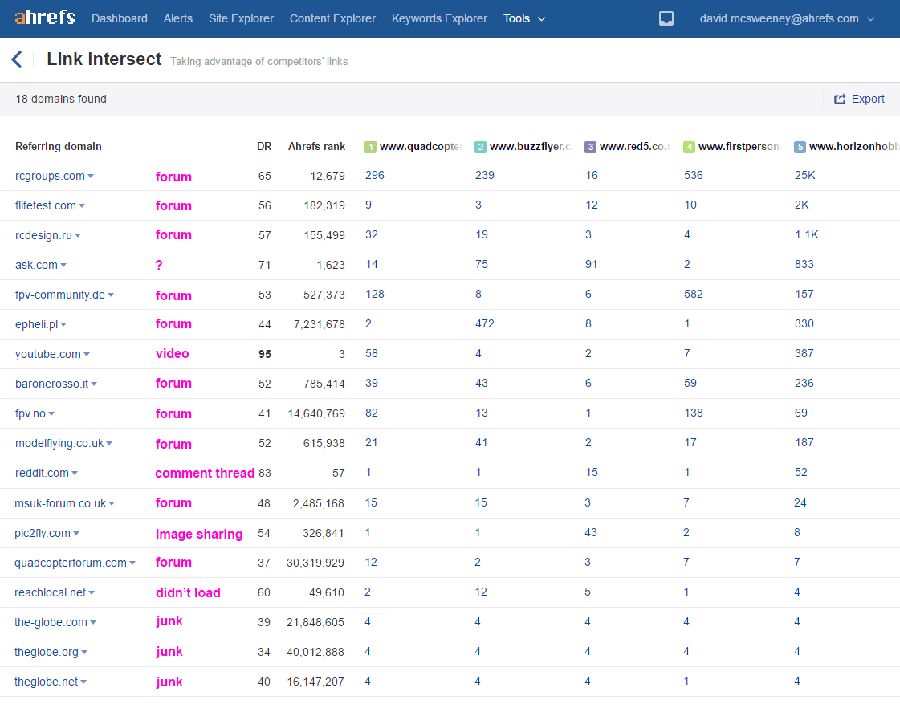Open the fpv.no referring domain
This screenshot has height=704, width=900.
pyautogui.click(x=30, y=414)
